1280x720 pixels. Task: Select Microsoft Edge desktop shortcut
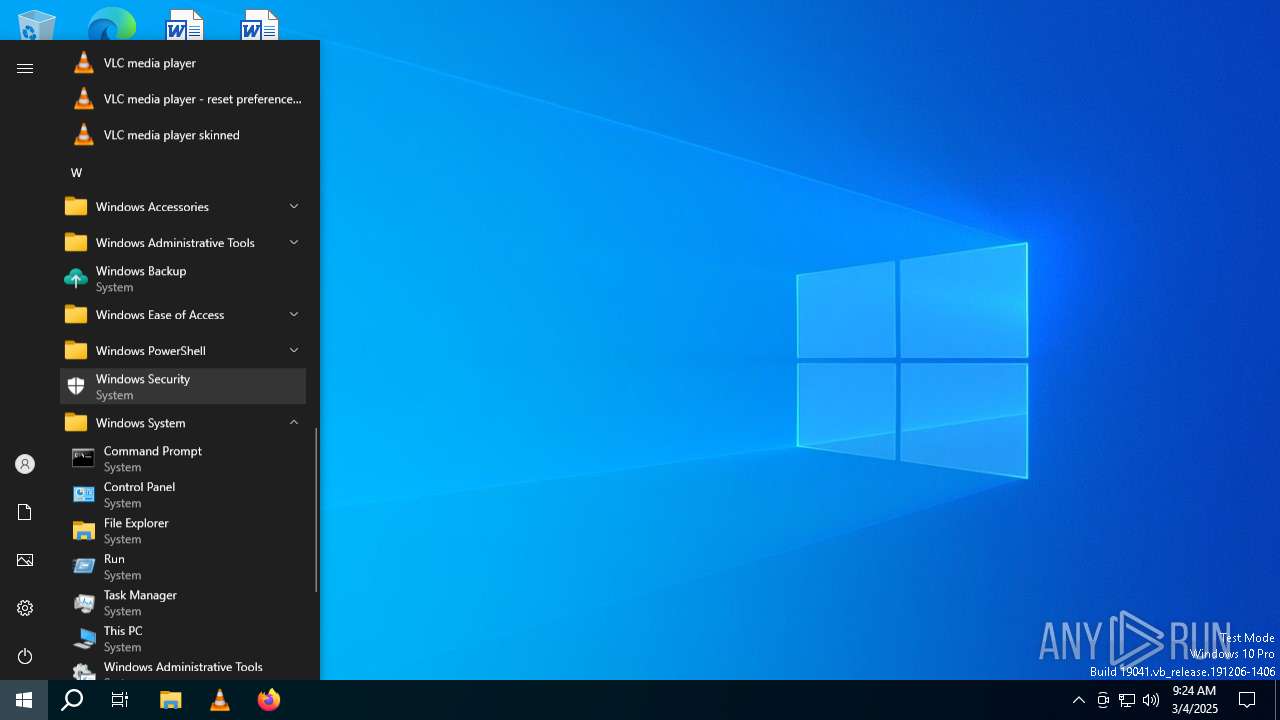(x=111, y=24)
